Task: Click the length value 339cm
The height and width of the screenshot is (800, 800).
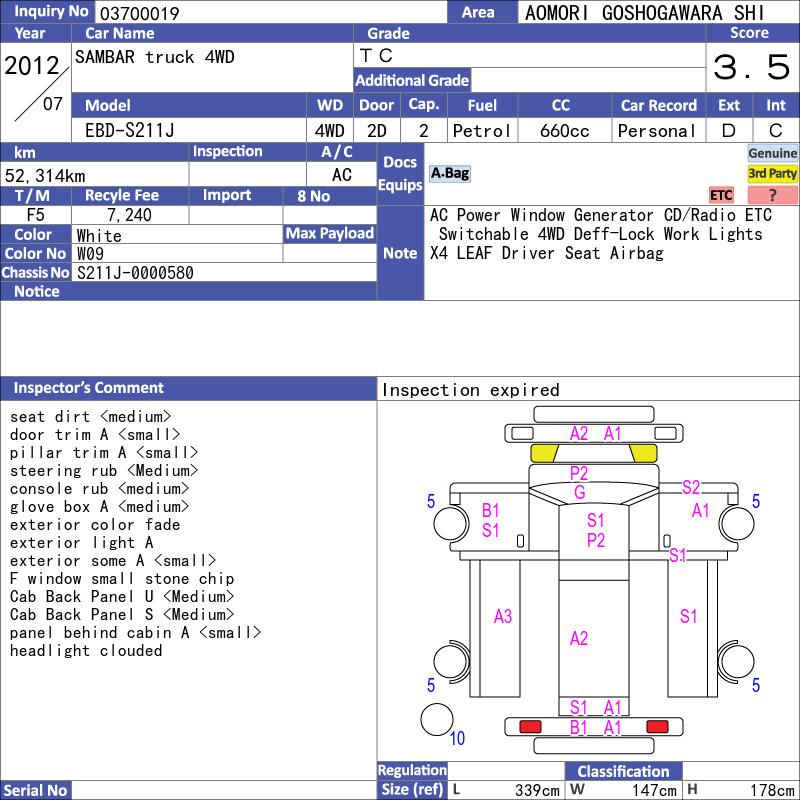Action: [x=537, y=790]
